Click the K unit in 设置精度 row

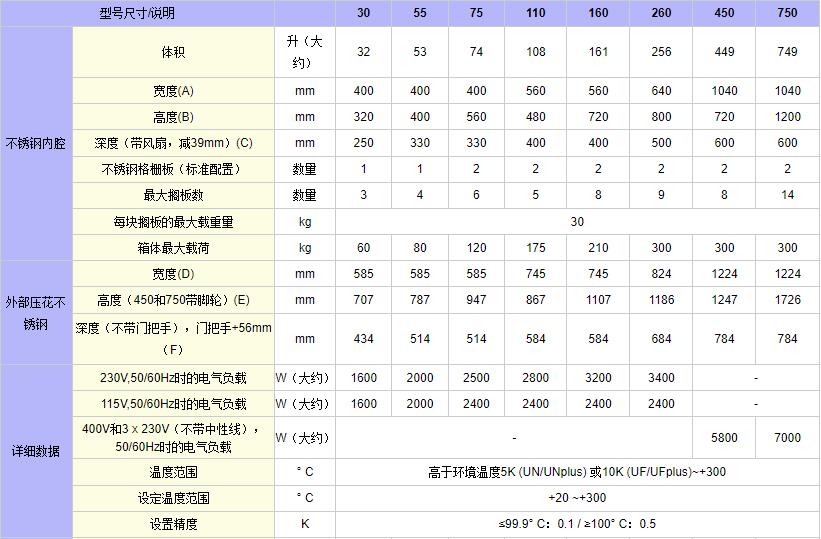[305, 524]
